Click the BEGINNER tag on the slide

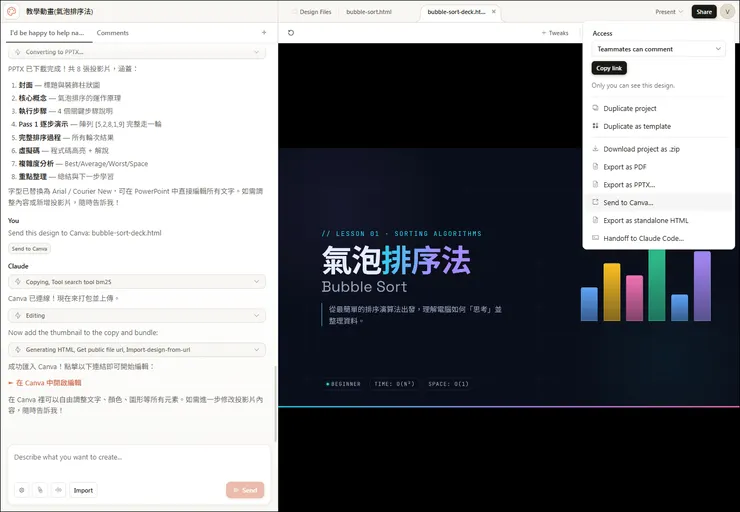[x=343, y=384]
